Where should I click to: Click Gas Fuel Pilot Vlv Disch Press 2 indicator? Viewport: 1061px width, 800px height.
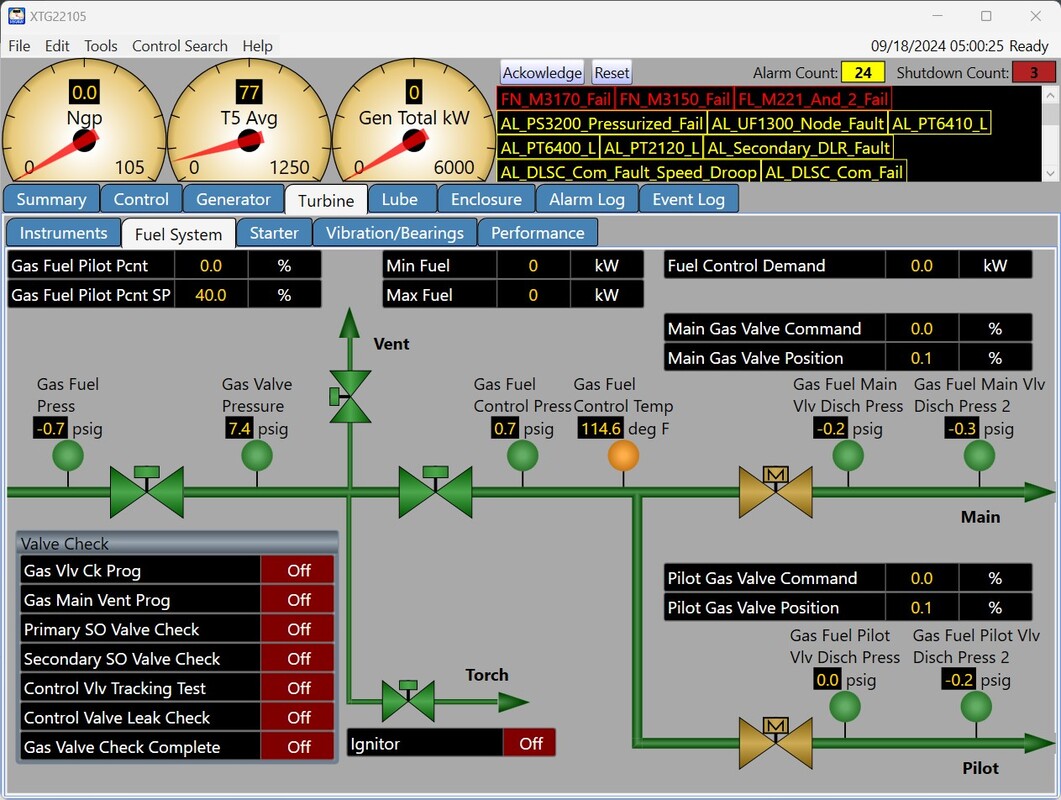(x=976, y=707)
